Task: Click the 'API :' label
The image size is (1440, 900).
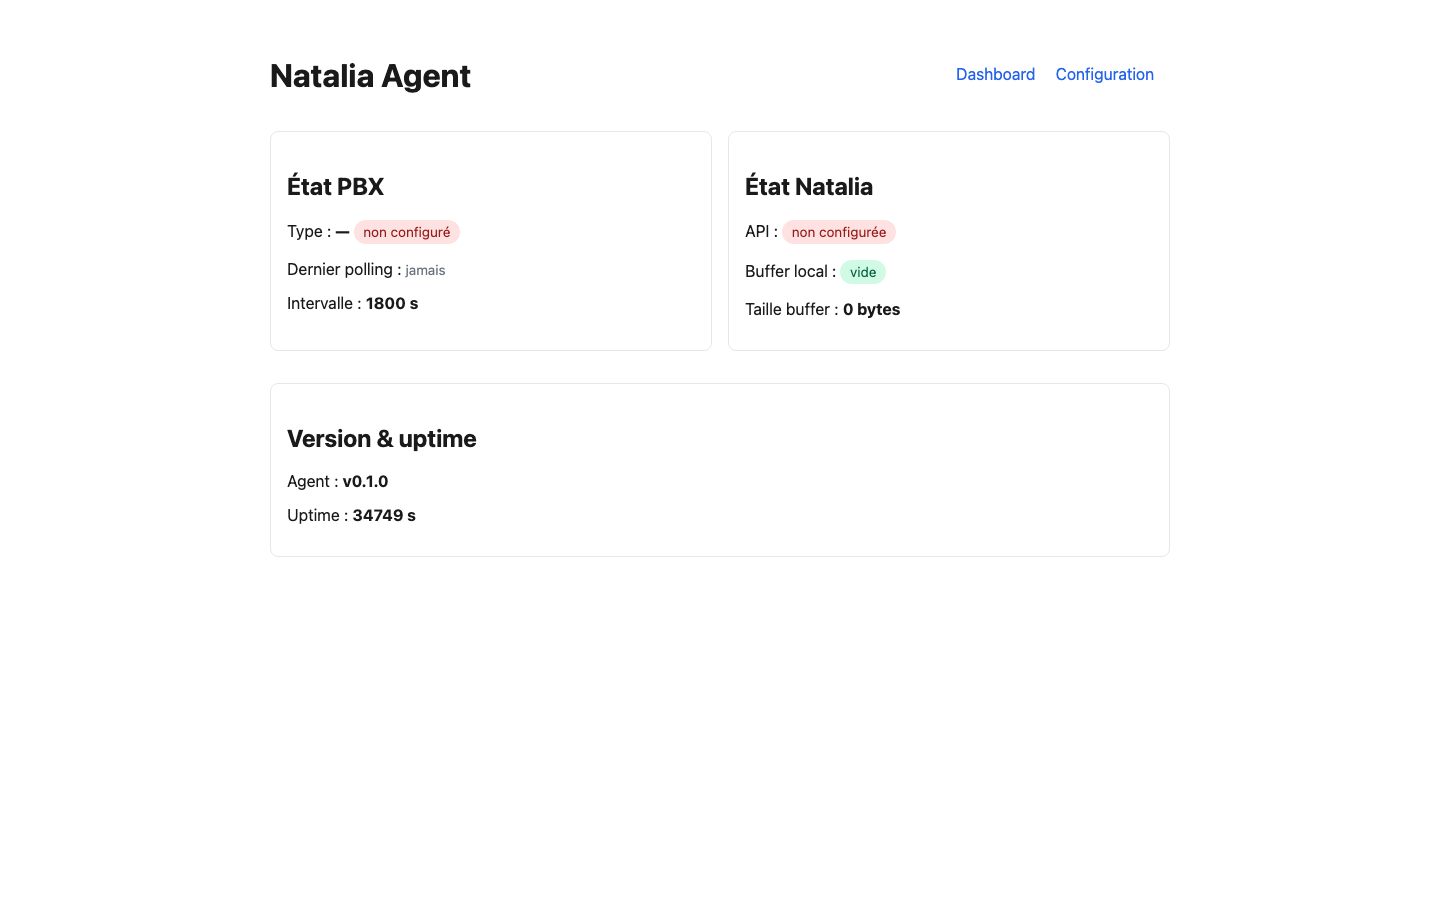Action: [761, 231]
